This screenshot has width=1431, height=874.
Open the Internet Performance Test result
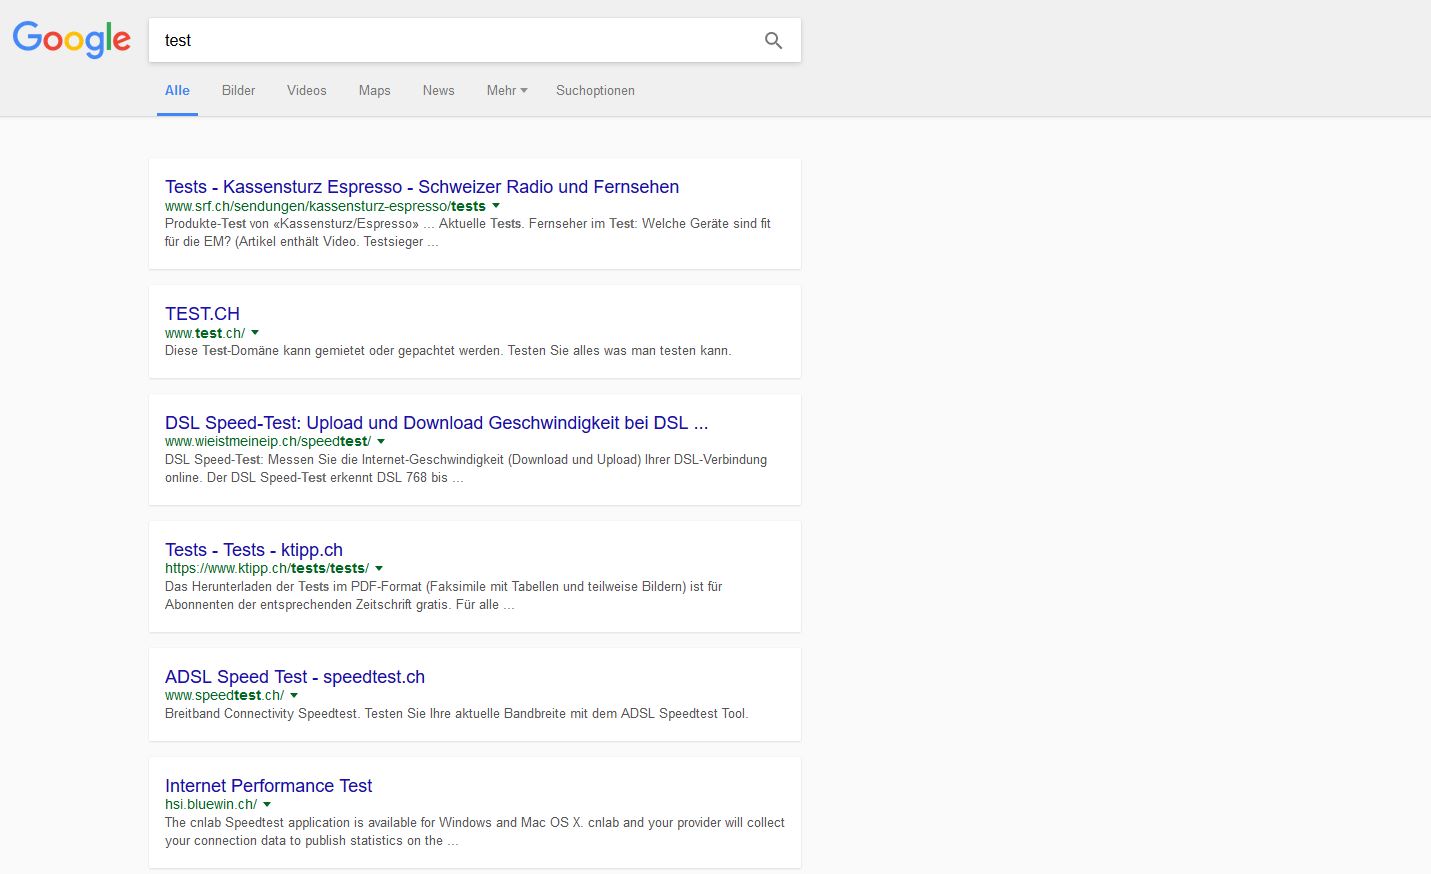pos(268,786)
